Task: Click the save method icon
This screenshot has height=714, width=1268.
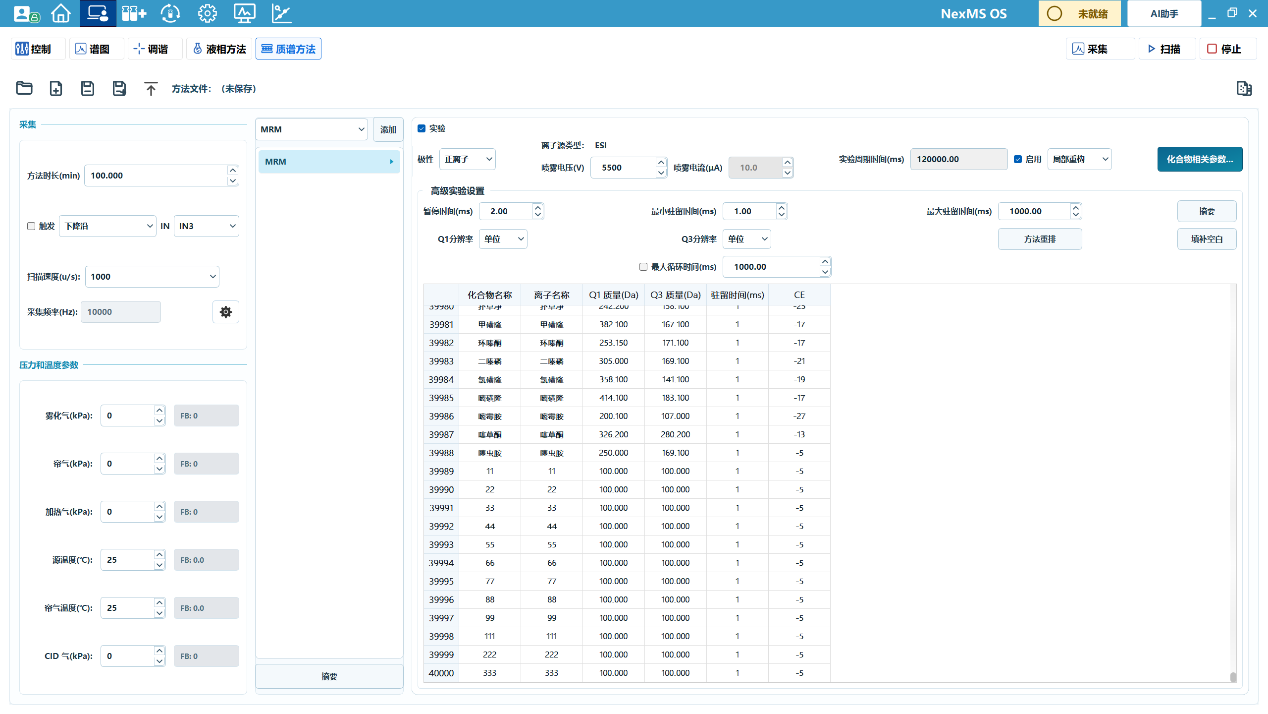Action: point(87,88)
